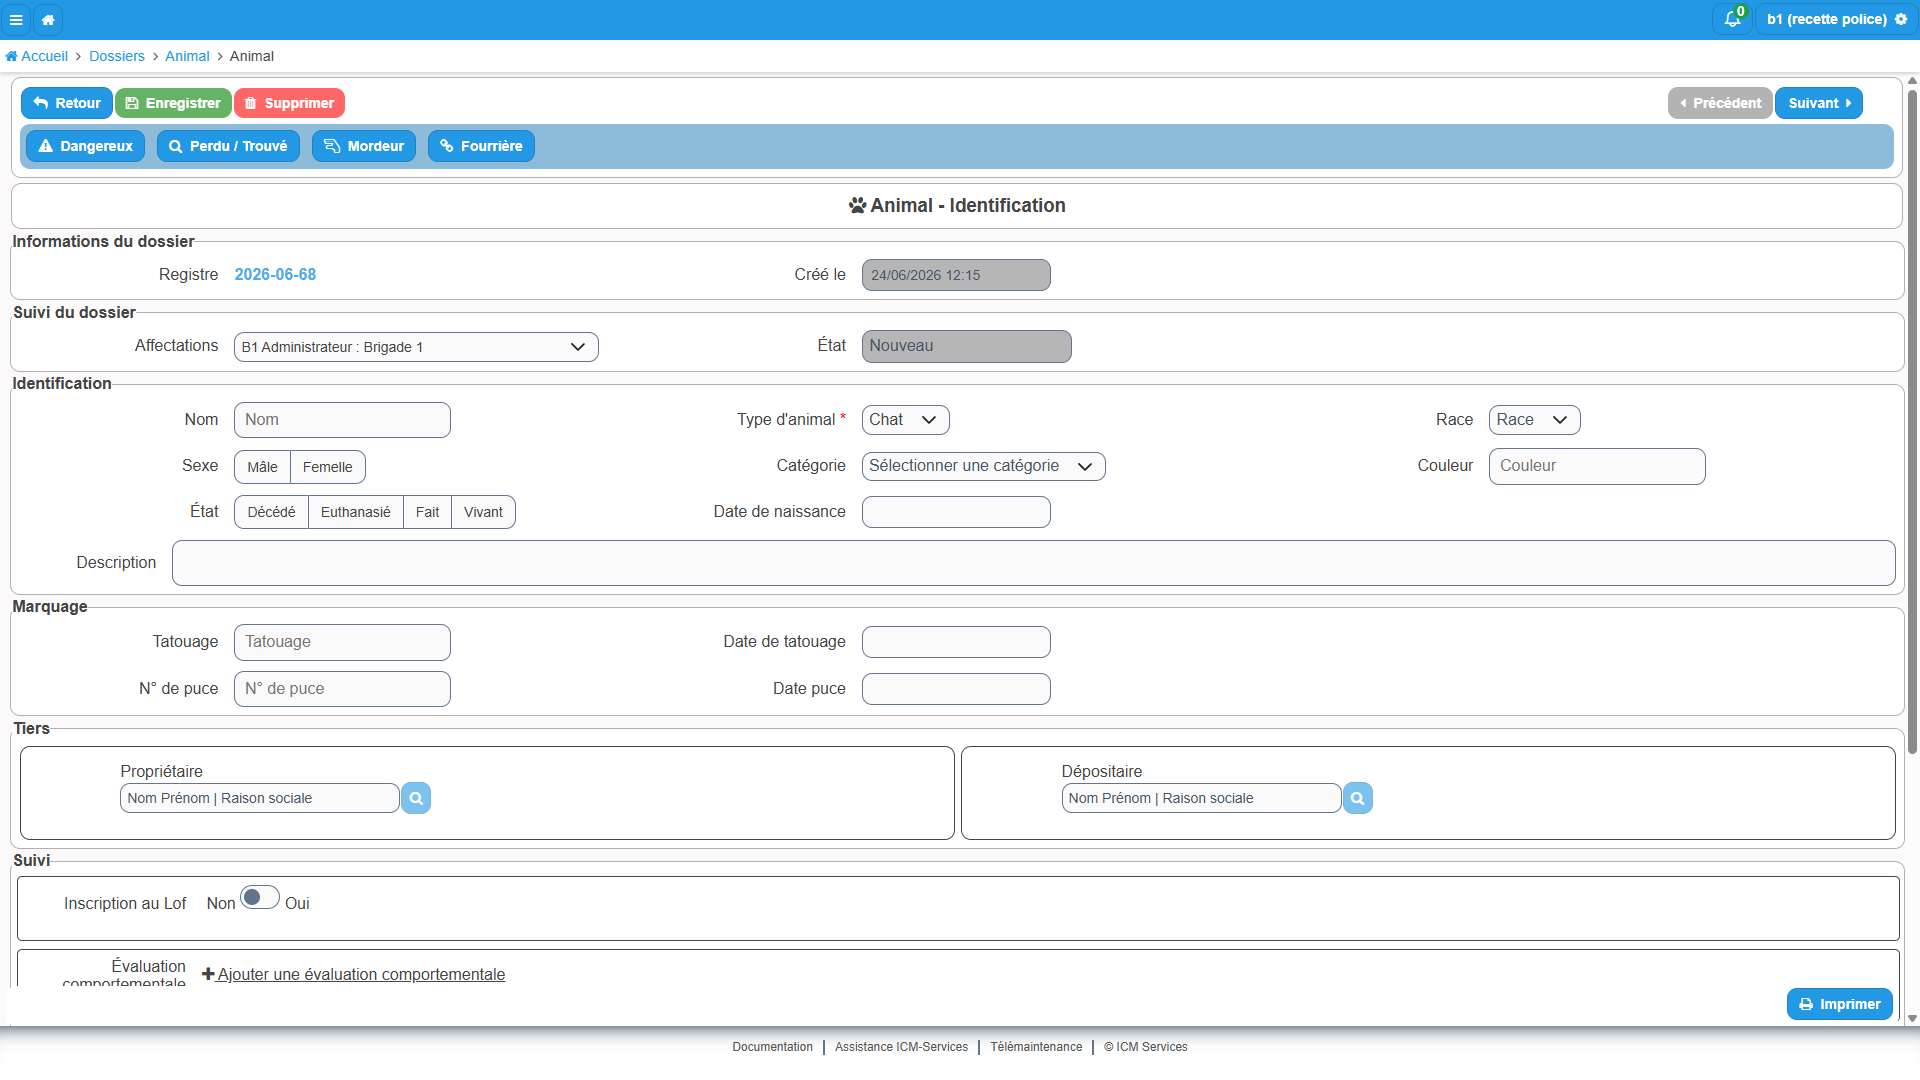Open Télémaintenance footer link
This screenshot has width=1920, height=1080.
coord(1036,1047)
